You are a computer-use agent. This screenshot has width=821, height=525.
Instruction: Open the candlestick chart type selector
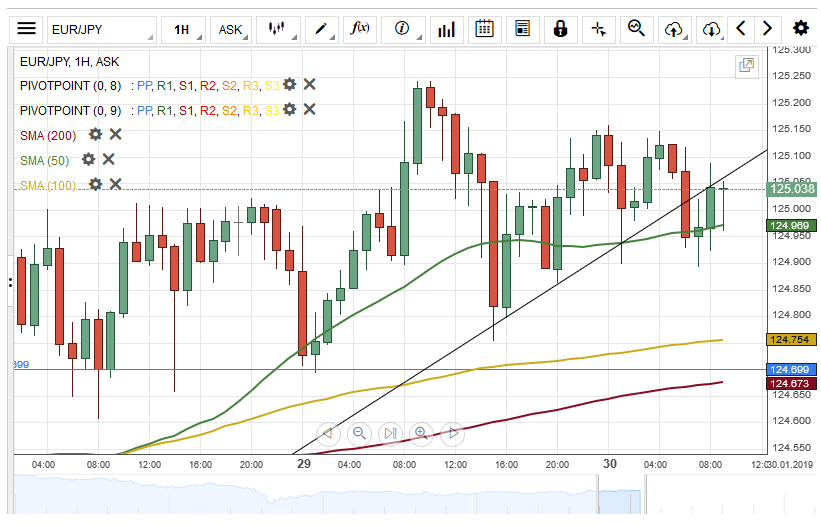coord(277,29)
